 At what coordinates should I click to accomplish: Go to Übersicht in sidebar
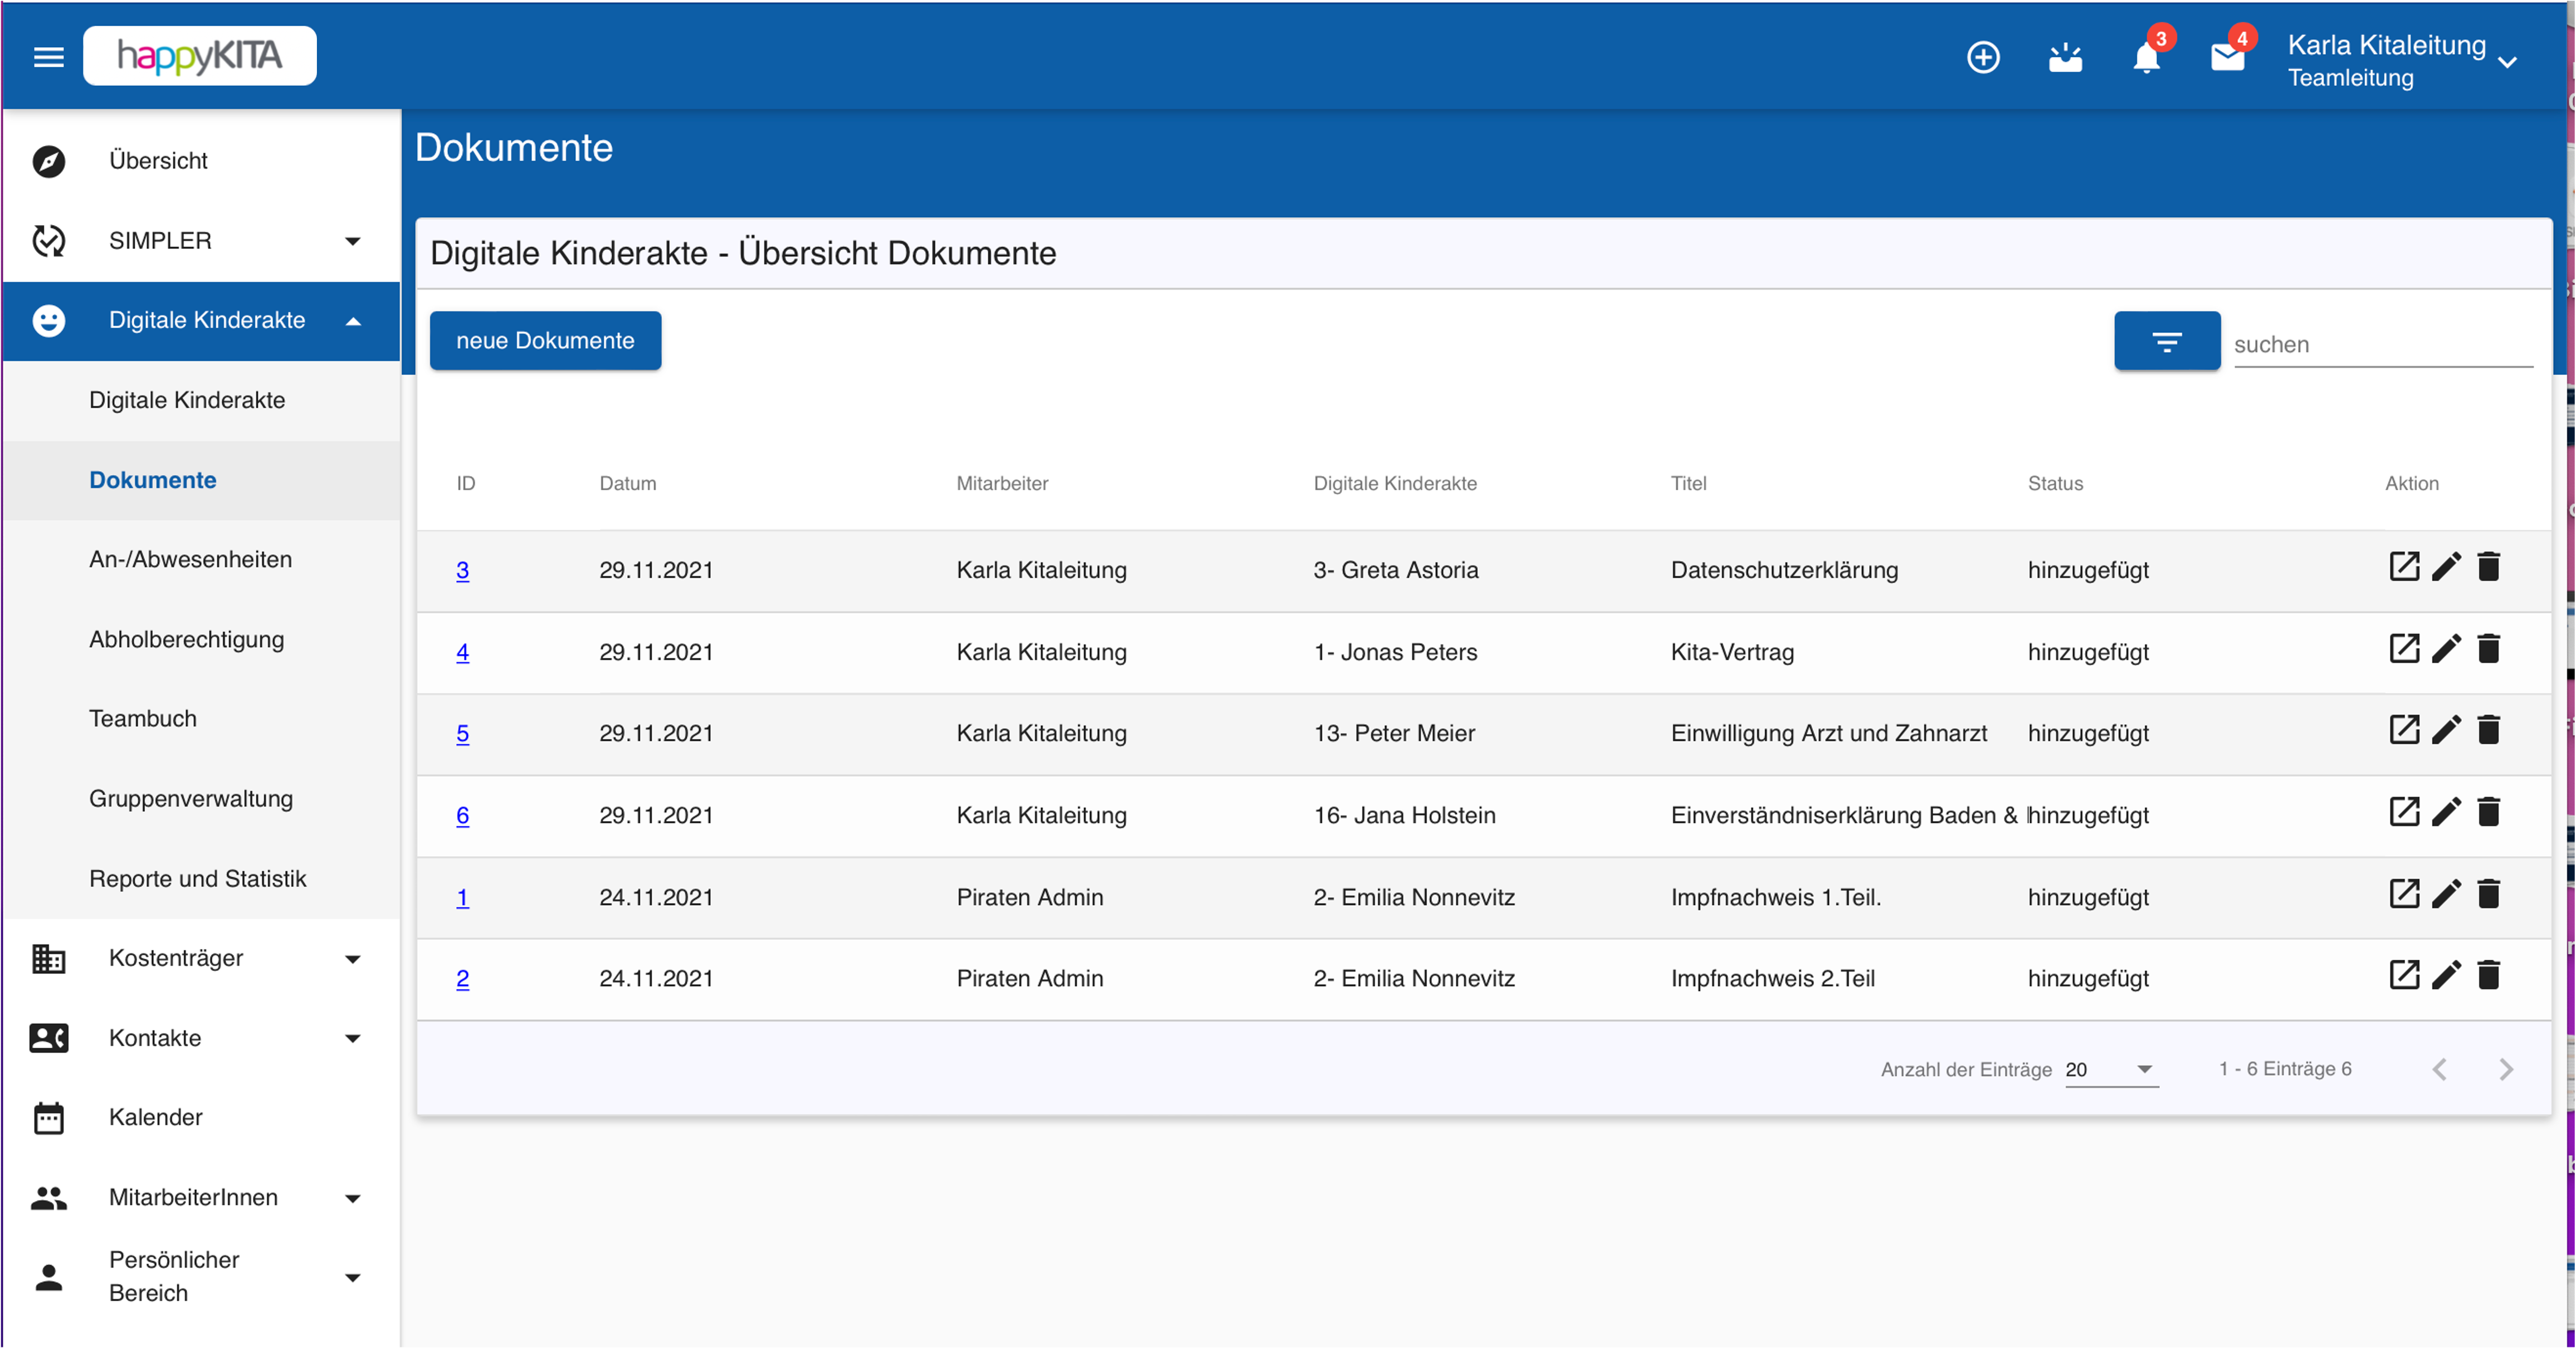pyautogui.click(x=201, y=161)
